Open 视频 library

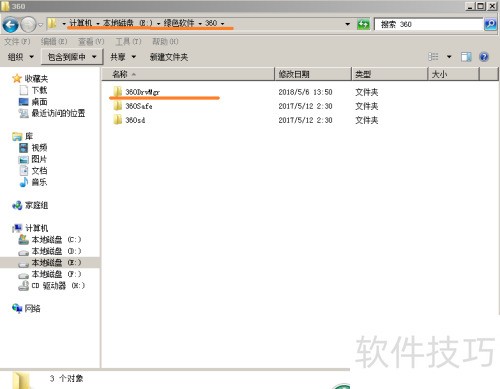point(39,148)
